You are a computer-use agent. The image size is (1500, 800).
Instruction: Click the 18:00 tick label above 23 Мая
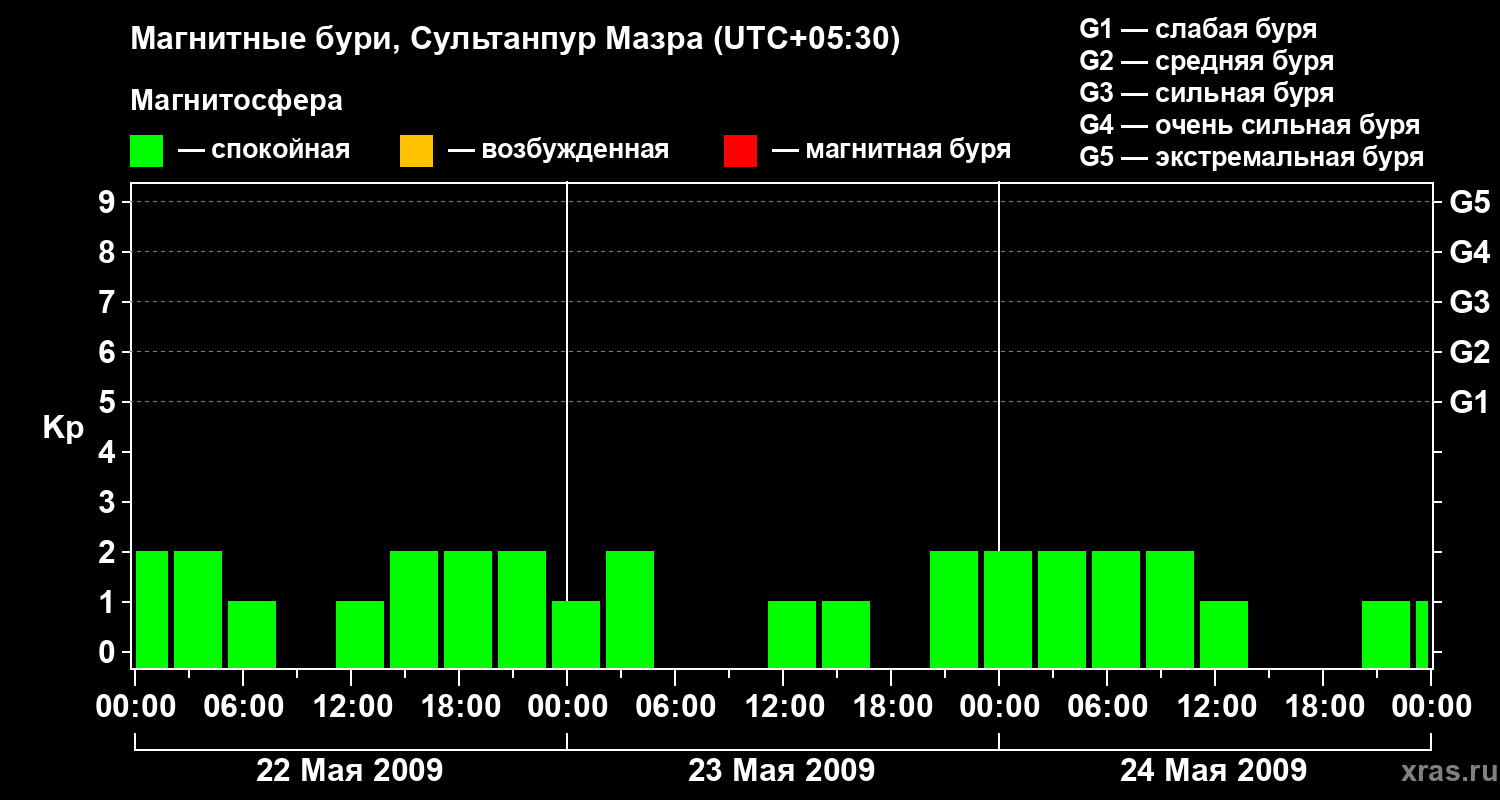[x=891, y=707]
